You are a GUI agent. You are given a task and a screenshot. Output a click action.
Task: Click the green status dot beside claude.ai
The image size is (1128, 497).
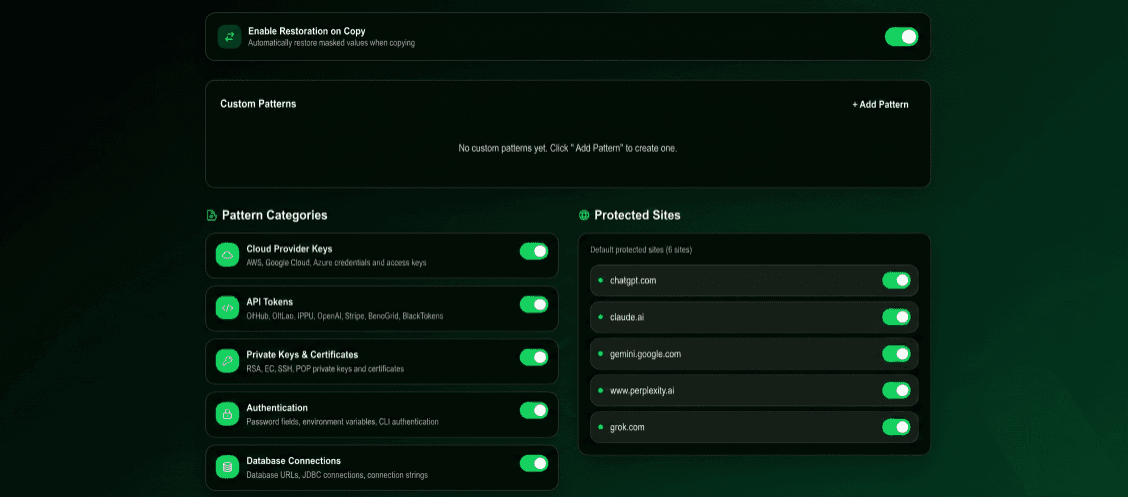[x=601, y=316]
